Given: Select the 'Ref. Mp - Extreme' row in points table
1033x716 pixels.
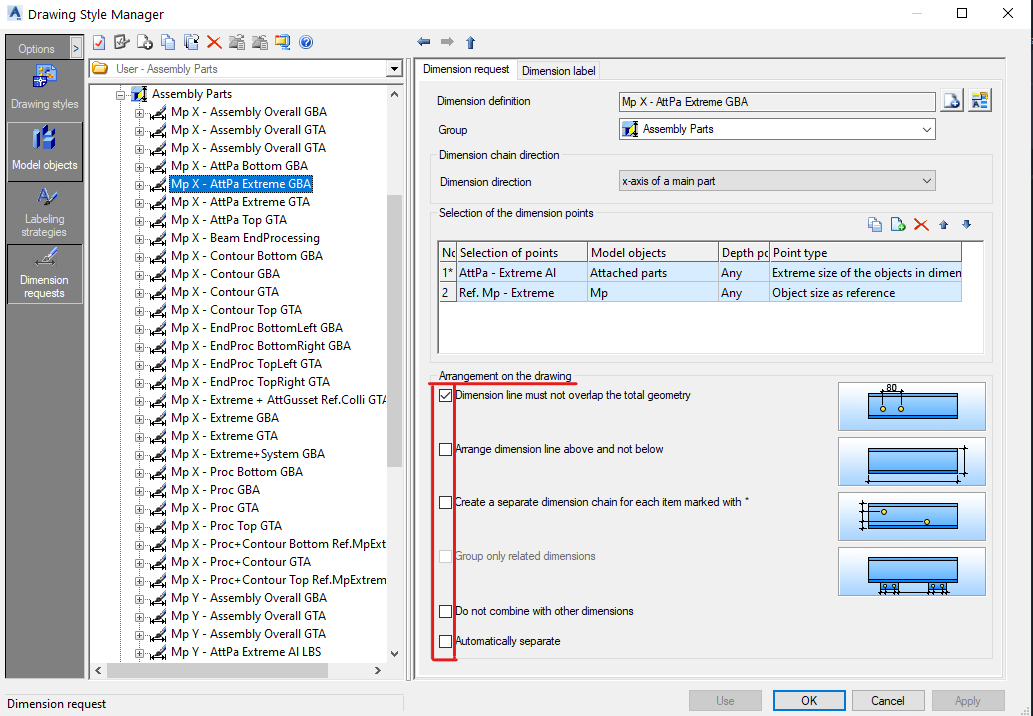Looking at the screenshot, I should pyautogui.click(x=700, y=292).
